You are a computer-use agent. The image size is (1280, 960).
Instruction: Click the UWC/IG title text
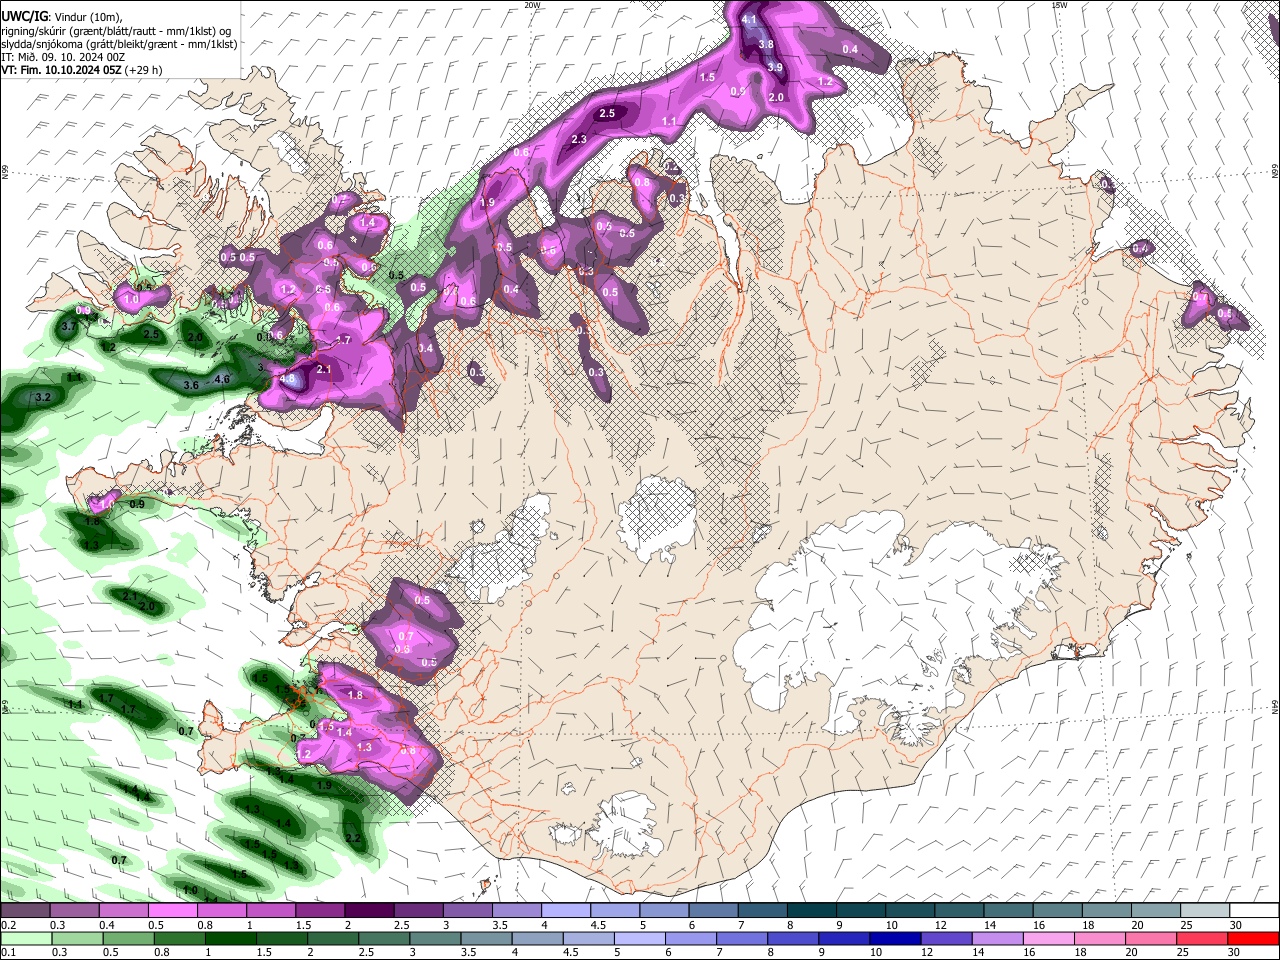pyautogui.click(x=23, y=16)
